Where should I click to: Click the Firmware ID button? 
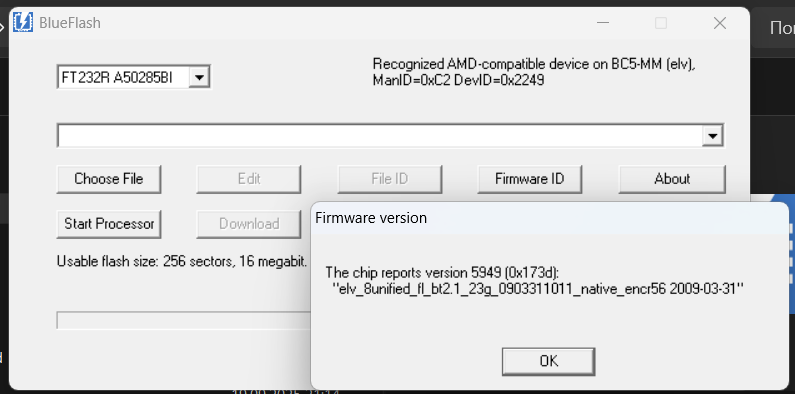[x=530, y=179]
